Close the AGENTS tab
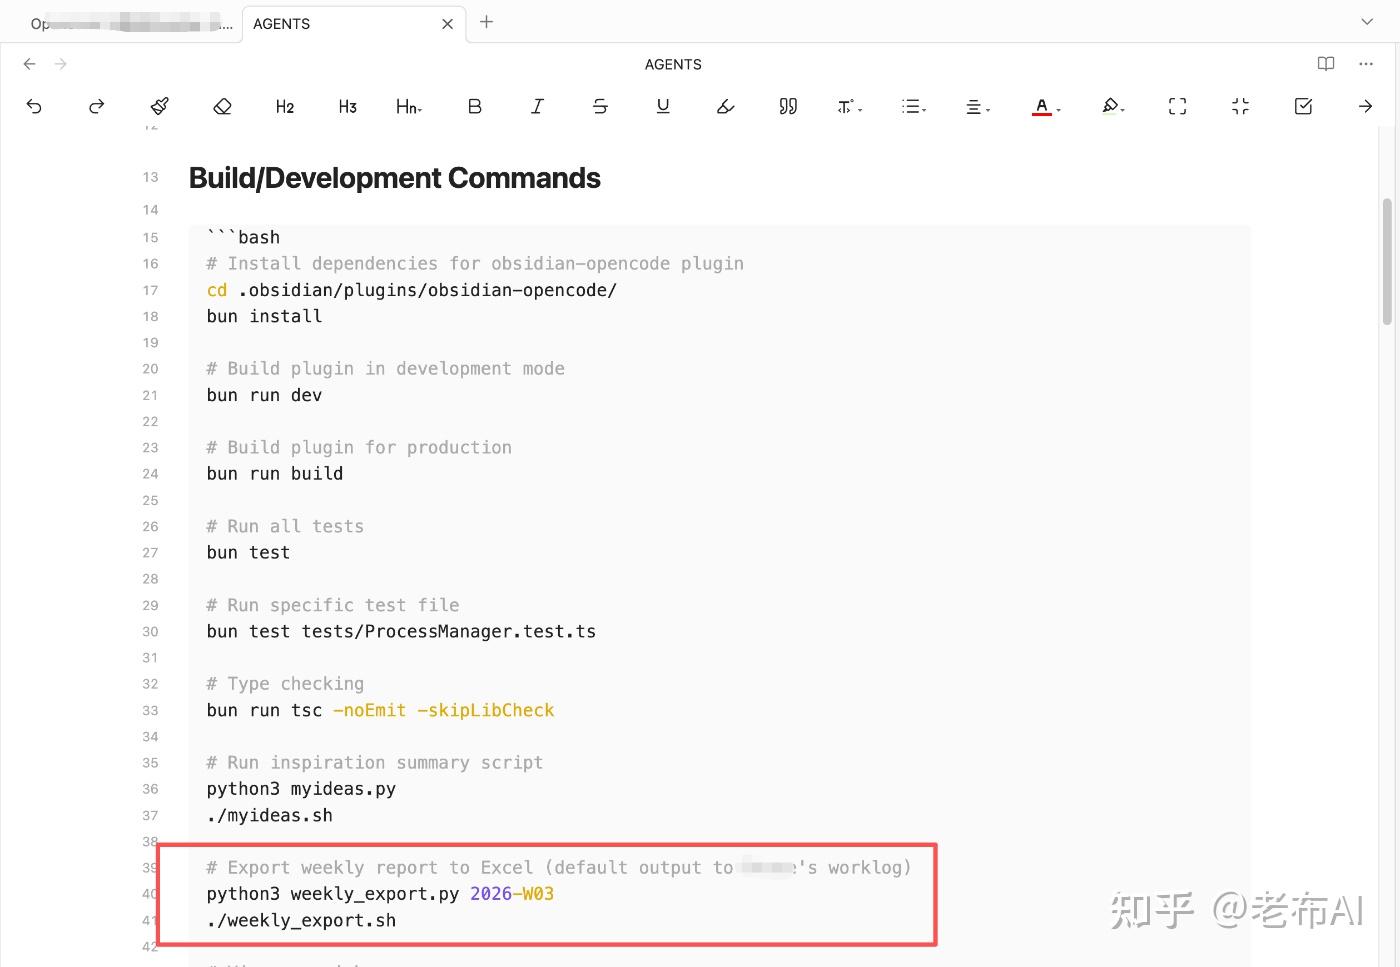Image resolution: width=1400 pixels, height=967 pixels. (447, 24)
